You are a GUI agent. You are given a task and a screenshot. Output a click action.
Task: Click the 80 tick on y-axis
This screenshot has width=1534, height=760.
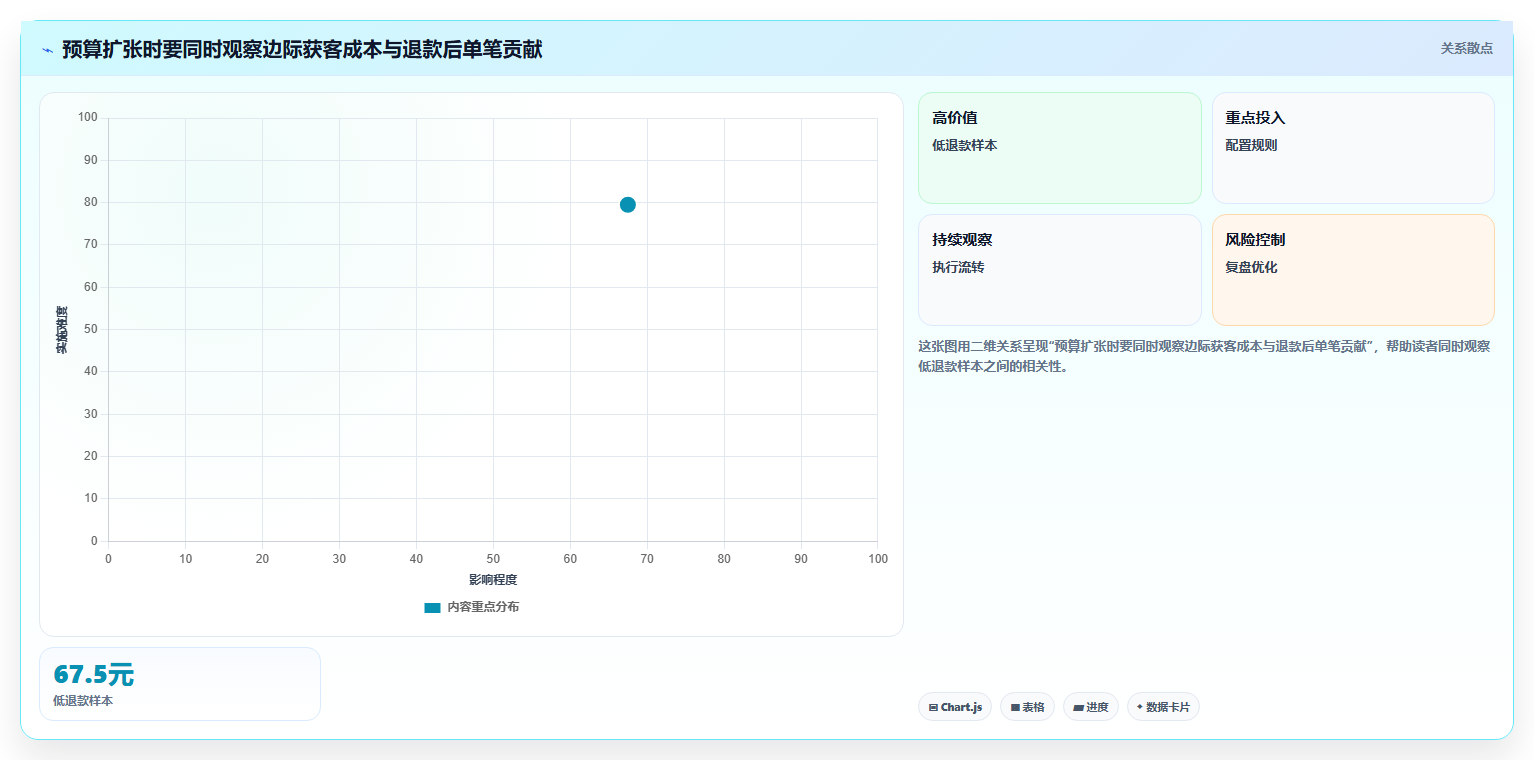(91, 202)
